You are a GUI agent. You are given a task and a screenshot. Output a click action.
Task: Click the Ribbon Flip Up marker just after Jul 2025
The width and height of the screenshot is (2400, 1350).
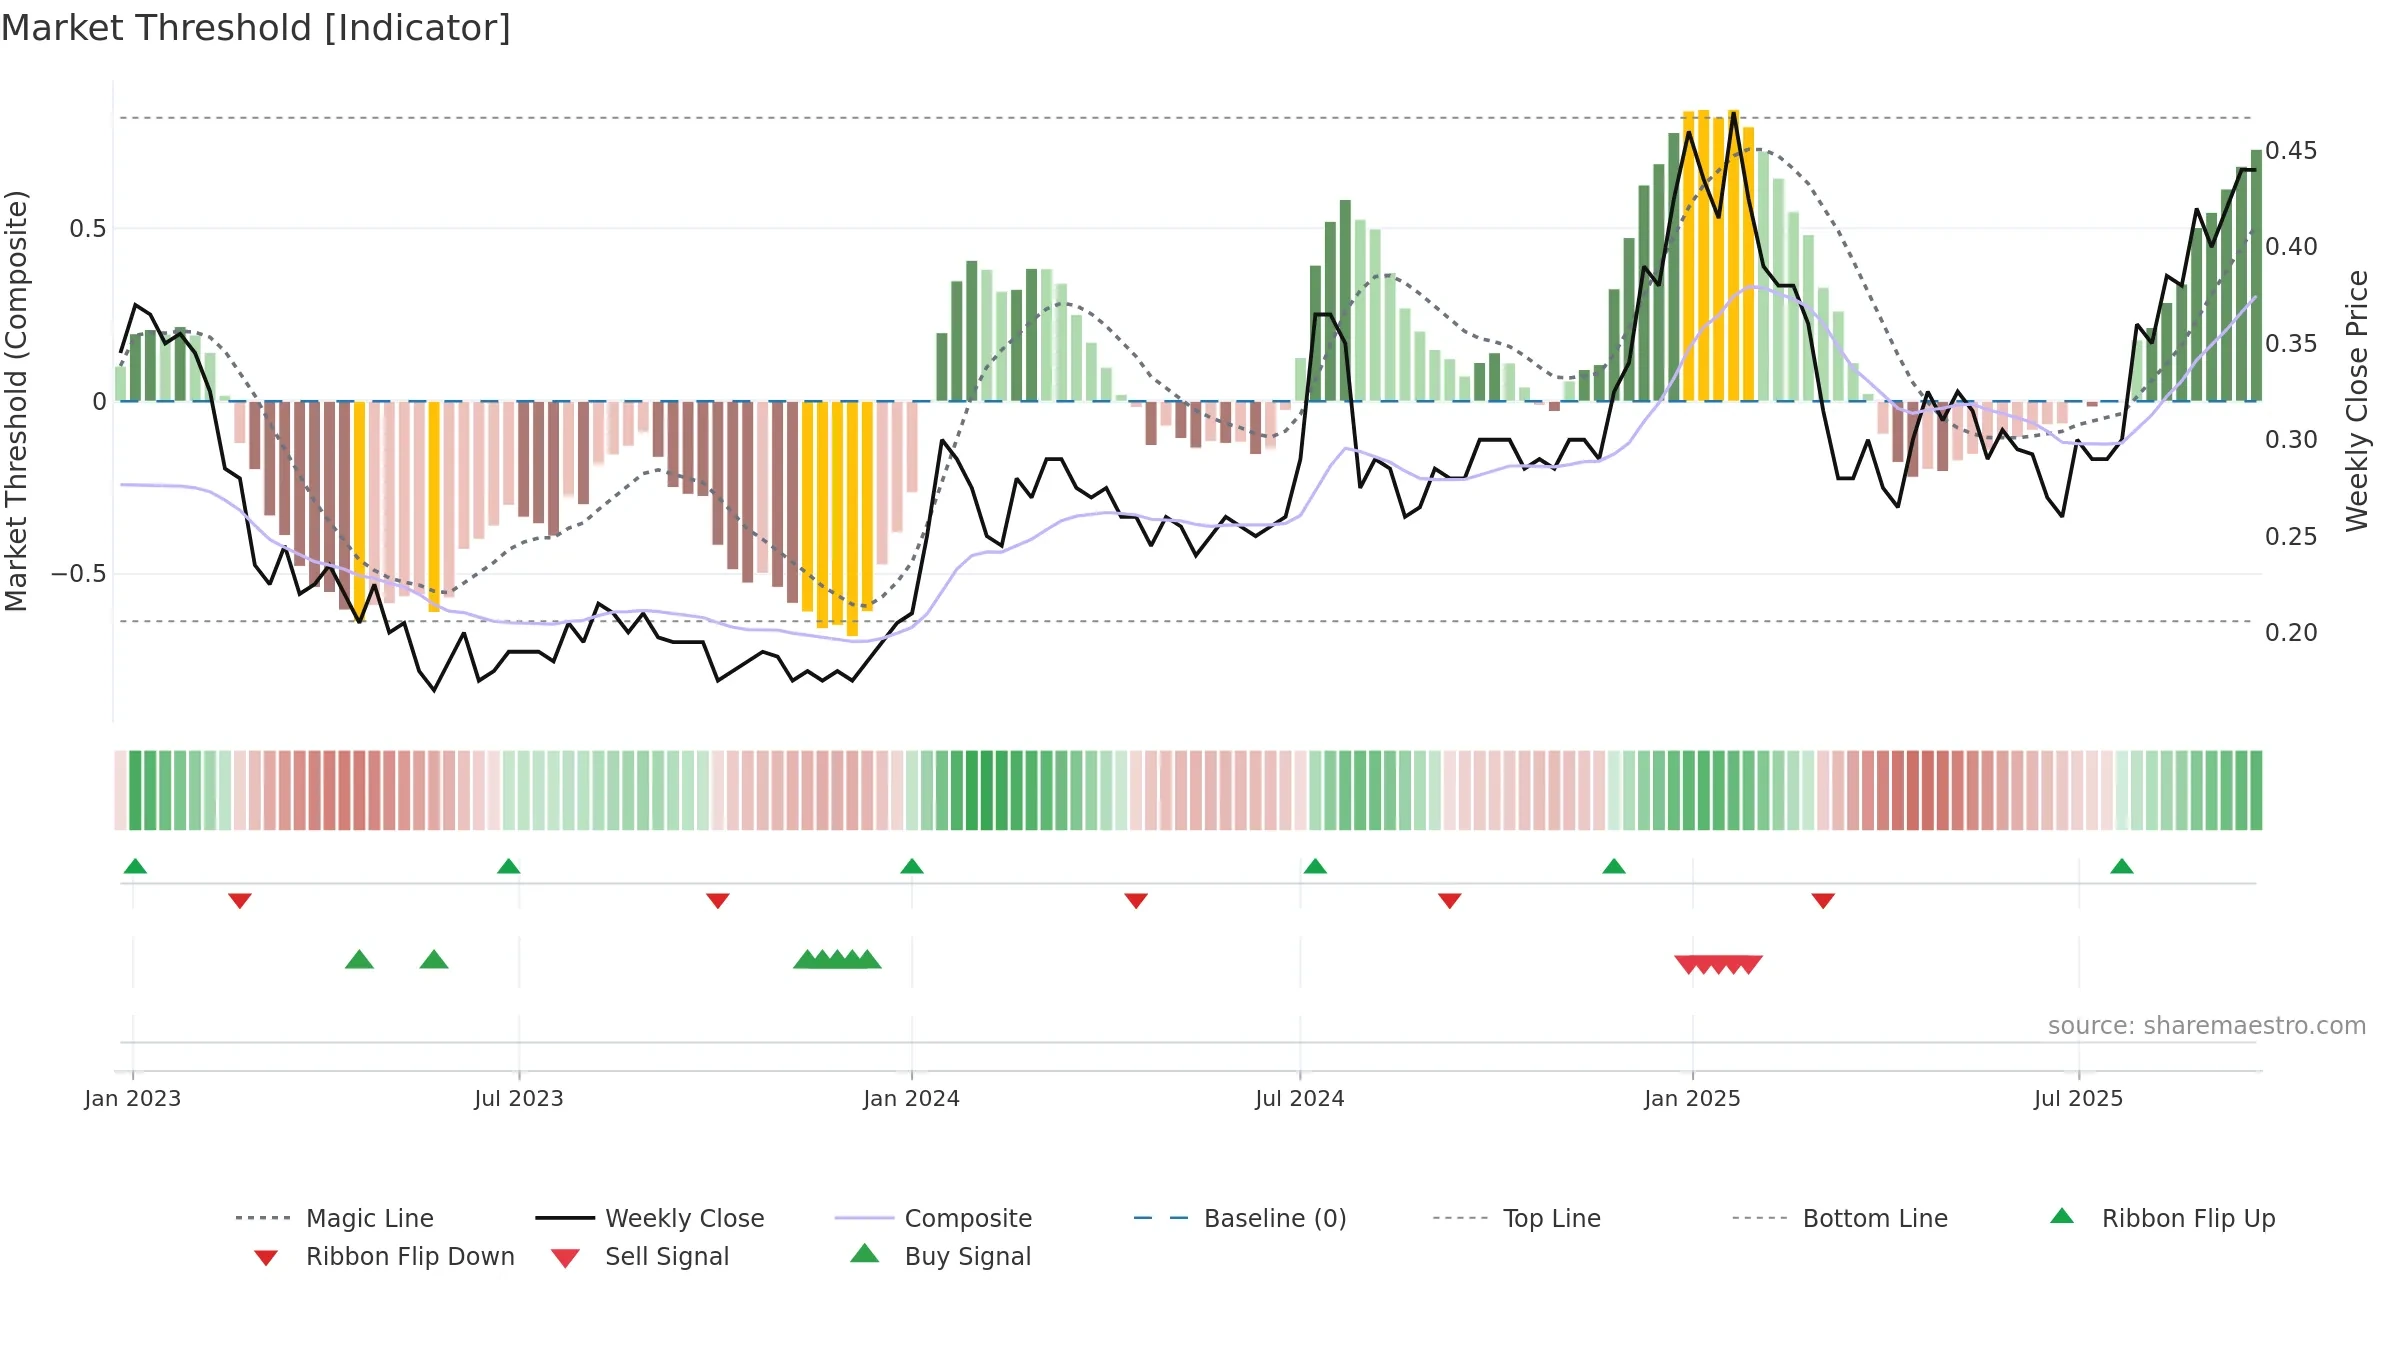point(2122,866)
